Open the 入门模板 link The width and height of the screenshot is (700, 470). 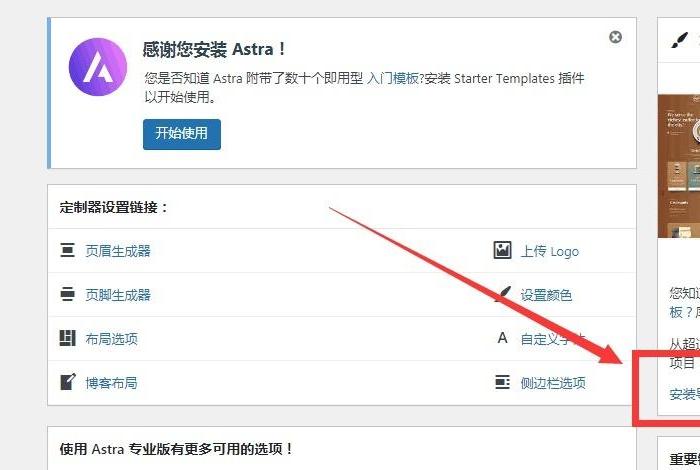(x=392, y=79)
